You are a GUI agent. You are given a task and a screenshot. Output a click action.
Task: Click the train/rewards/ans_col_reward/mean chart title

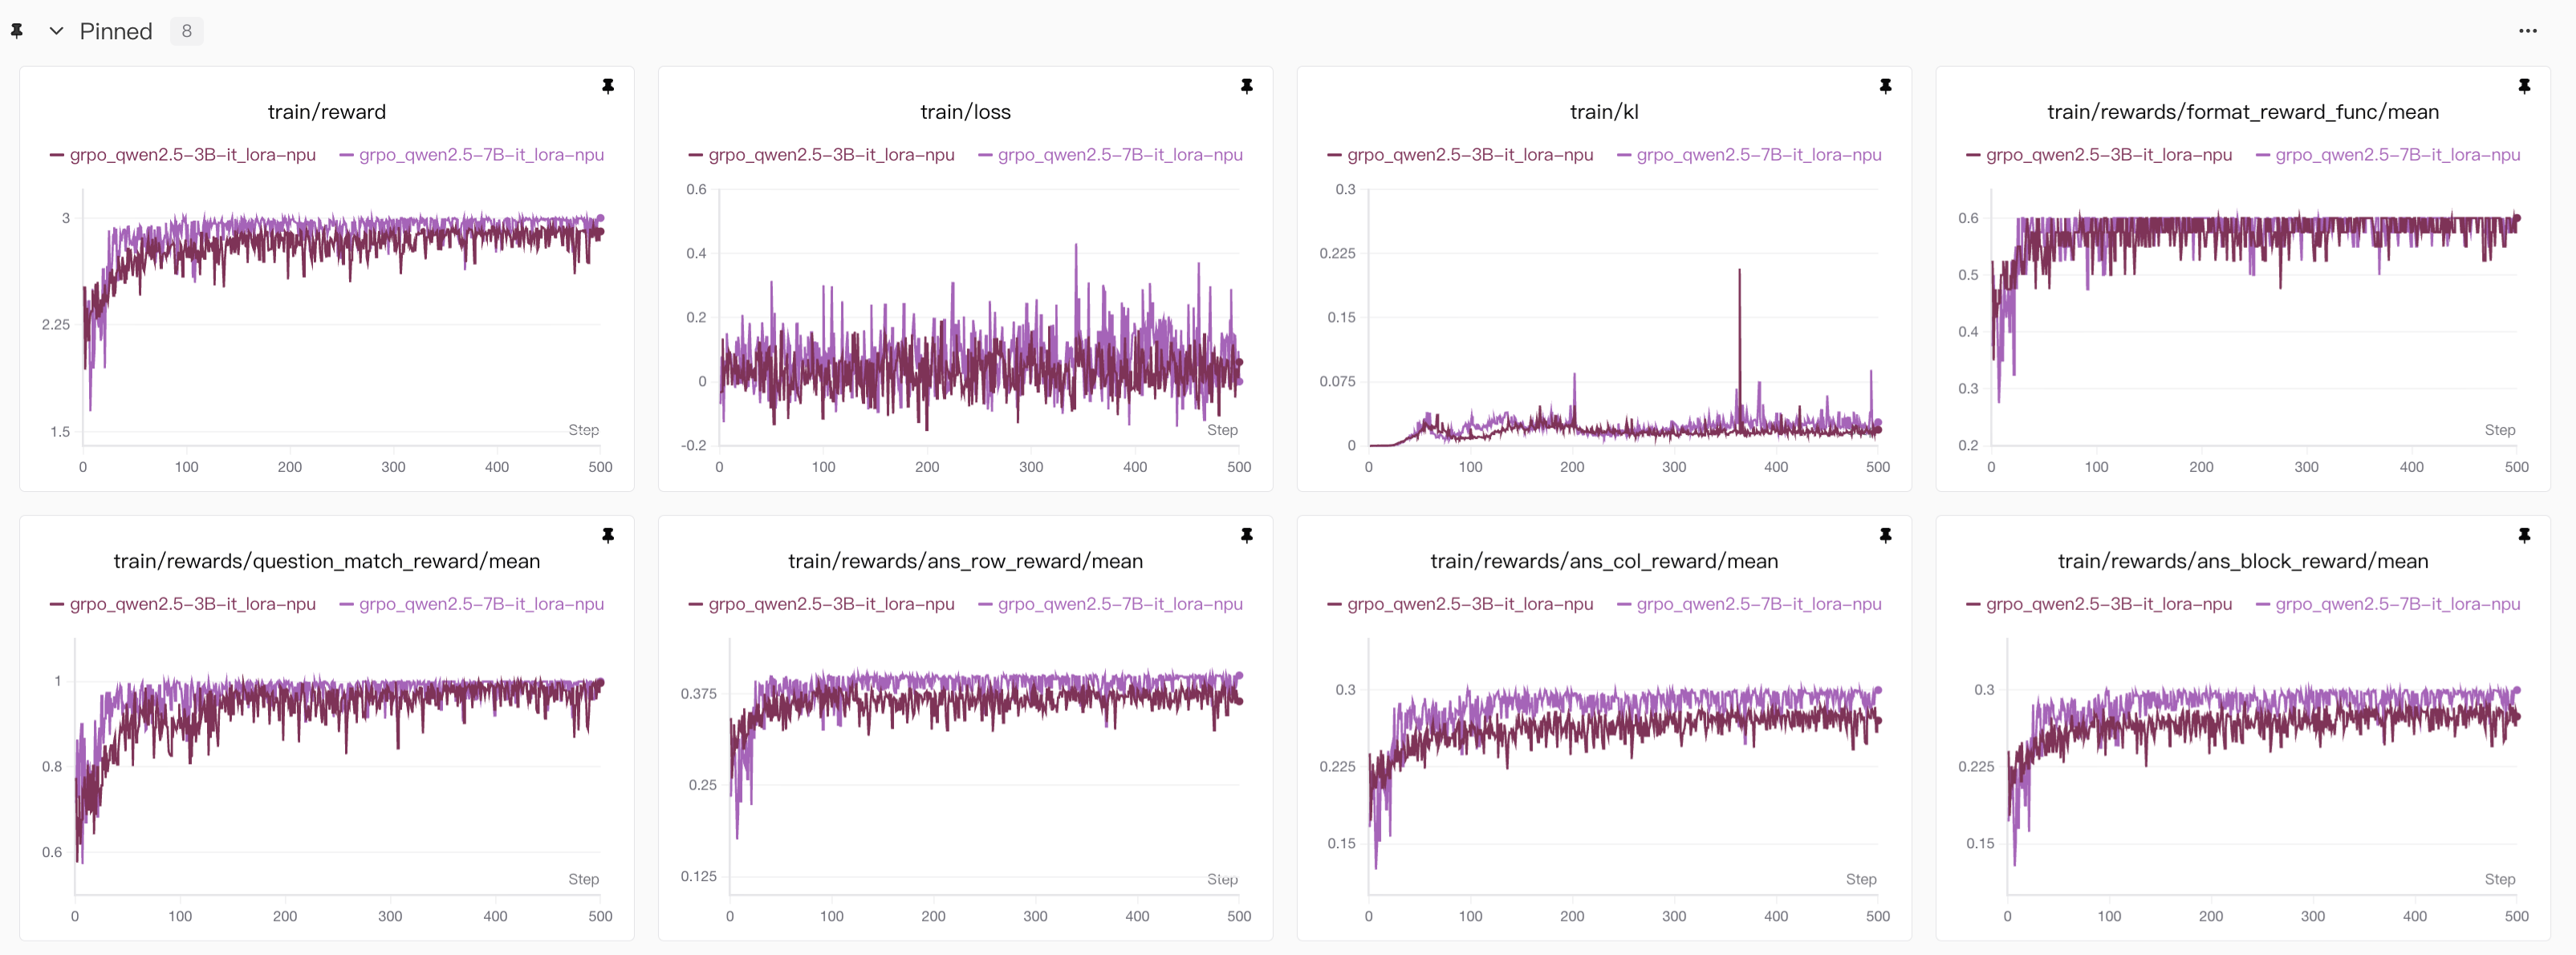(x=1603, y=561)
